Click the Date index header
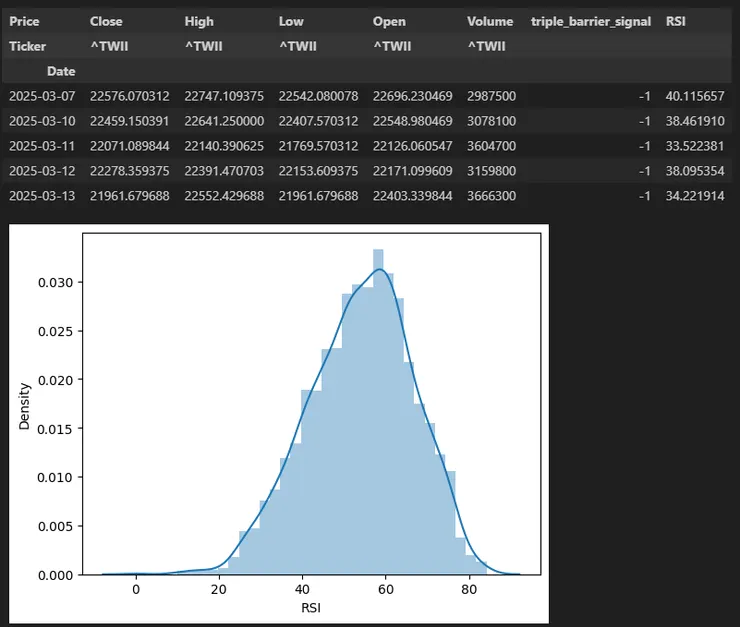The image size is (740, 627). click(60, 71)
